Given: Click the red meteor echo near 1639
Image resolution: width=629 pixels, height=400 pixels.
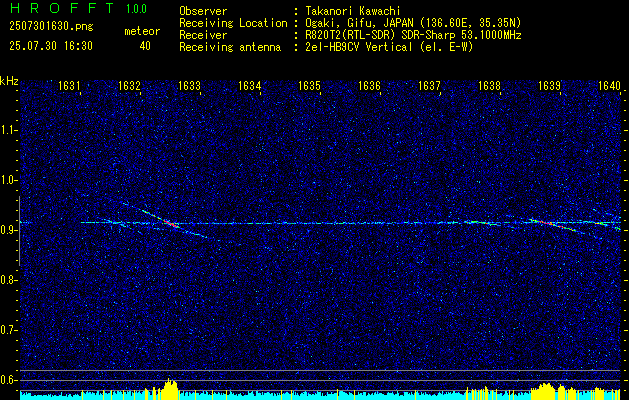Looking at the screenshot, I should [547, 223].
